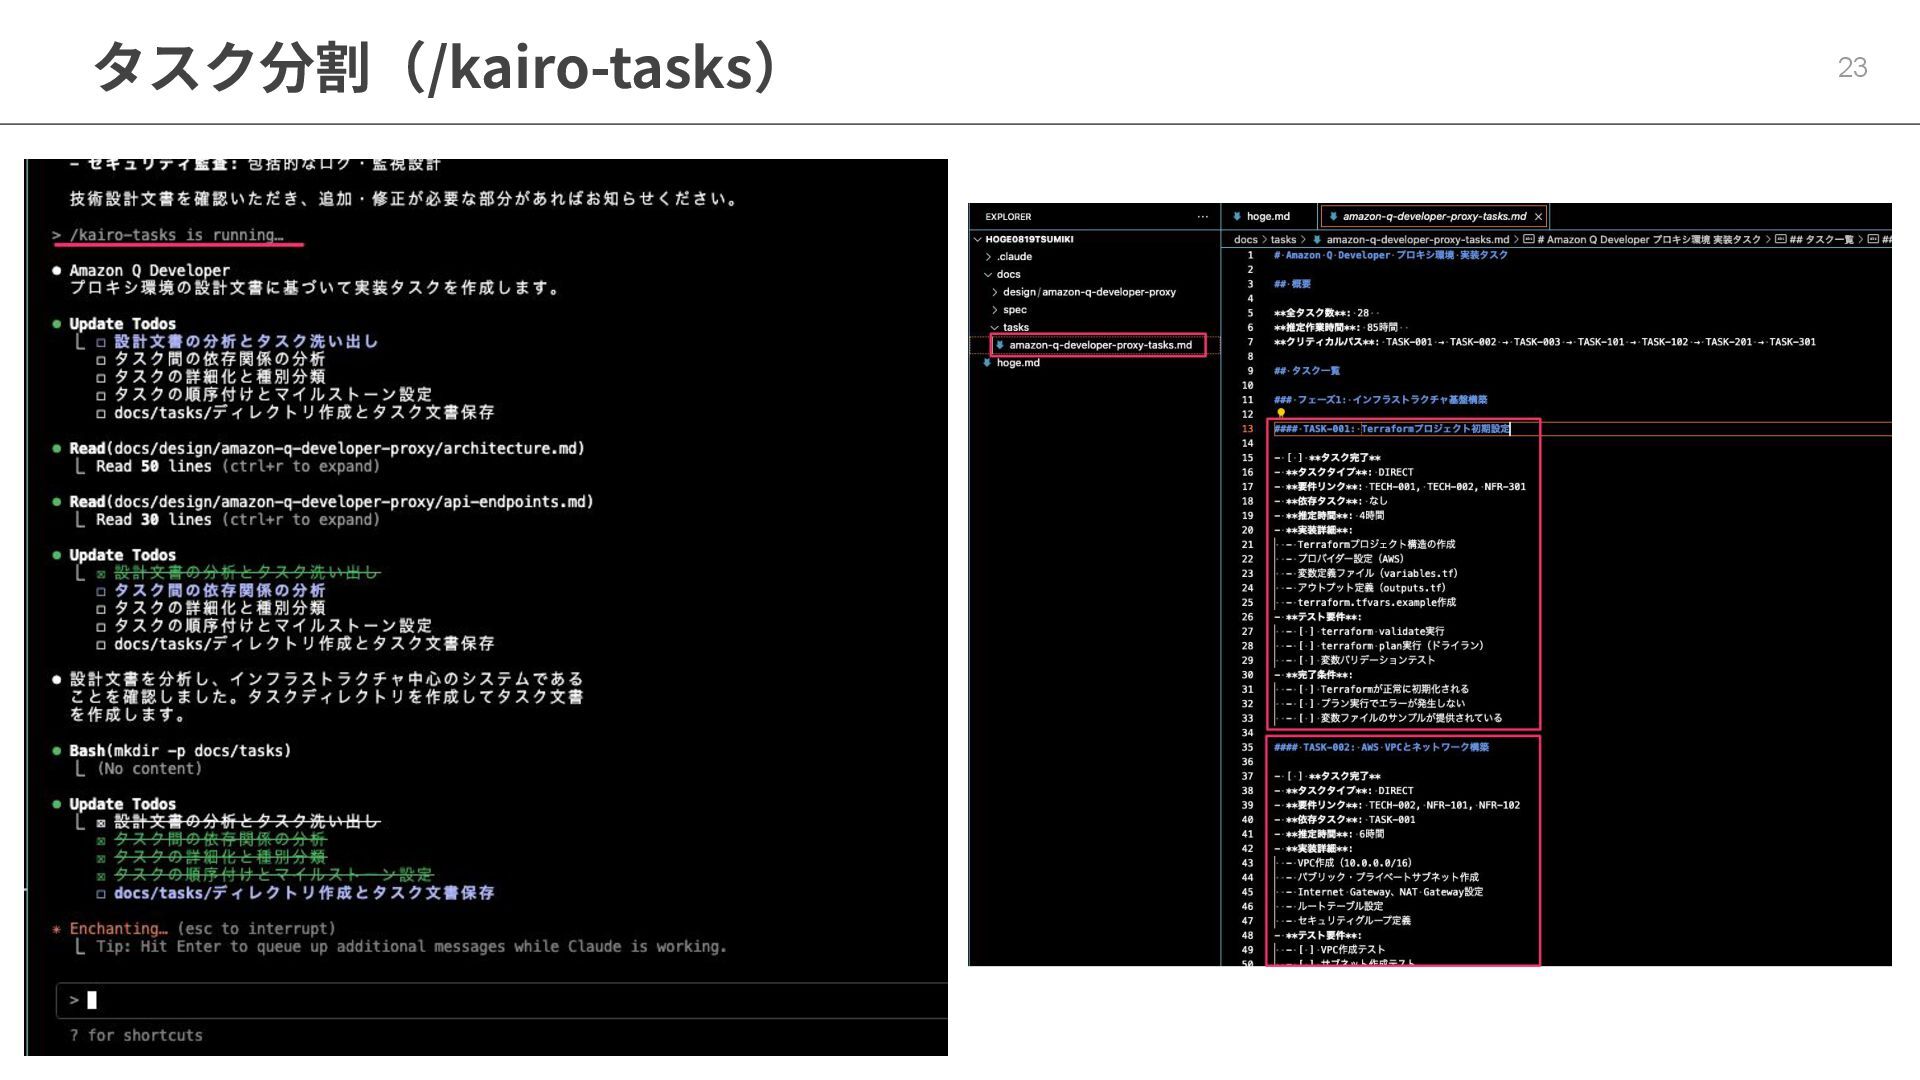This screenshot has width=1920, height=1080.
Task: Click the EXPLORER panel title
Action: click(1008, 216)
